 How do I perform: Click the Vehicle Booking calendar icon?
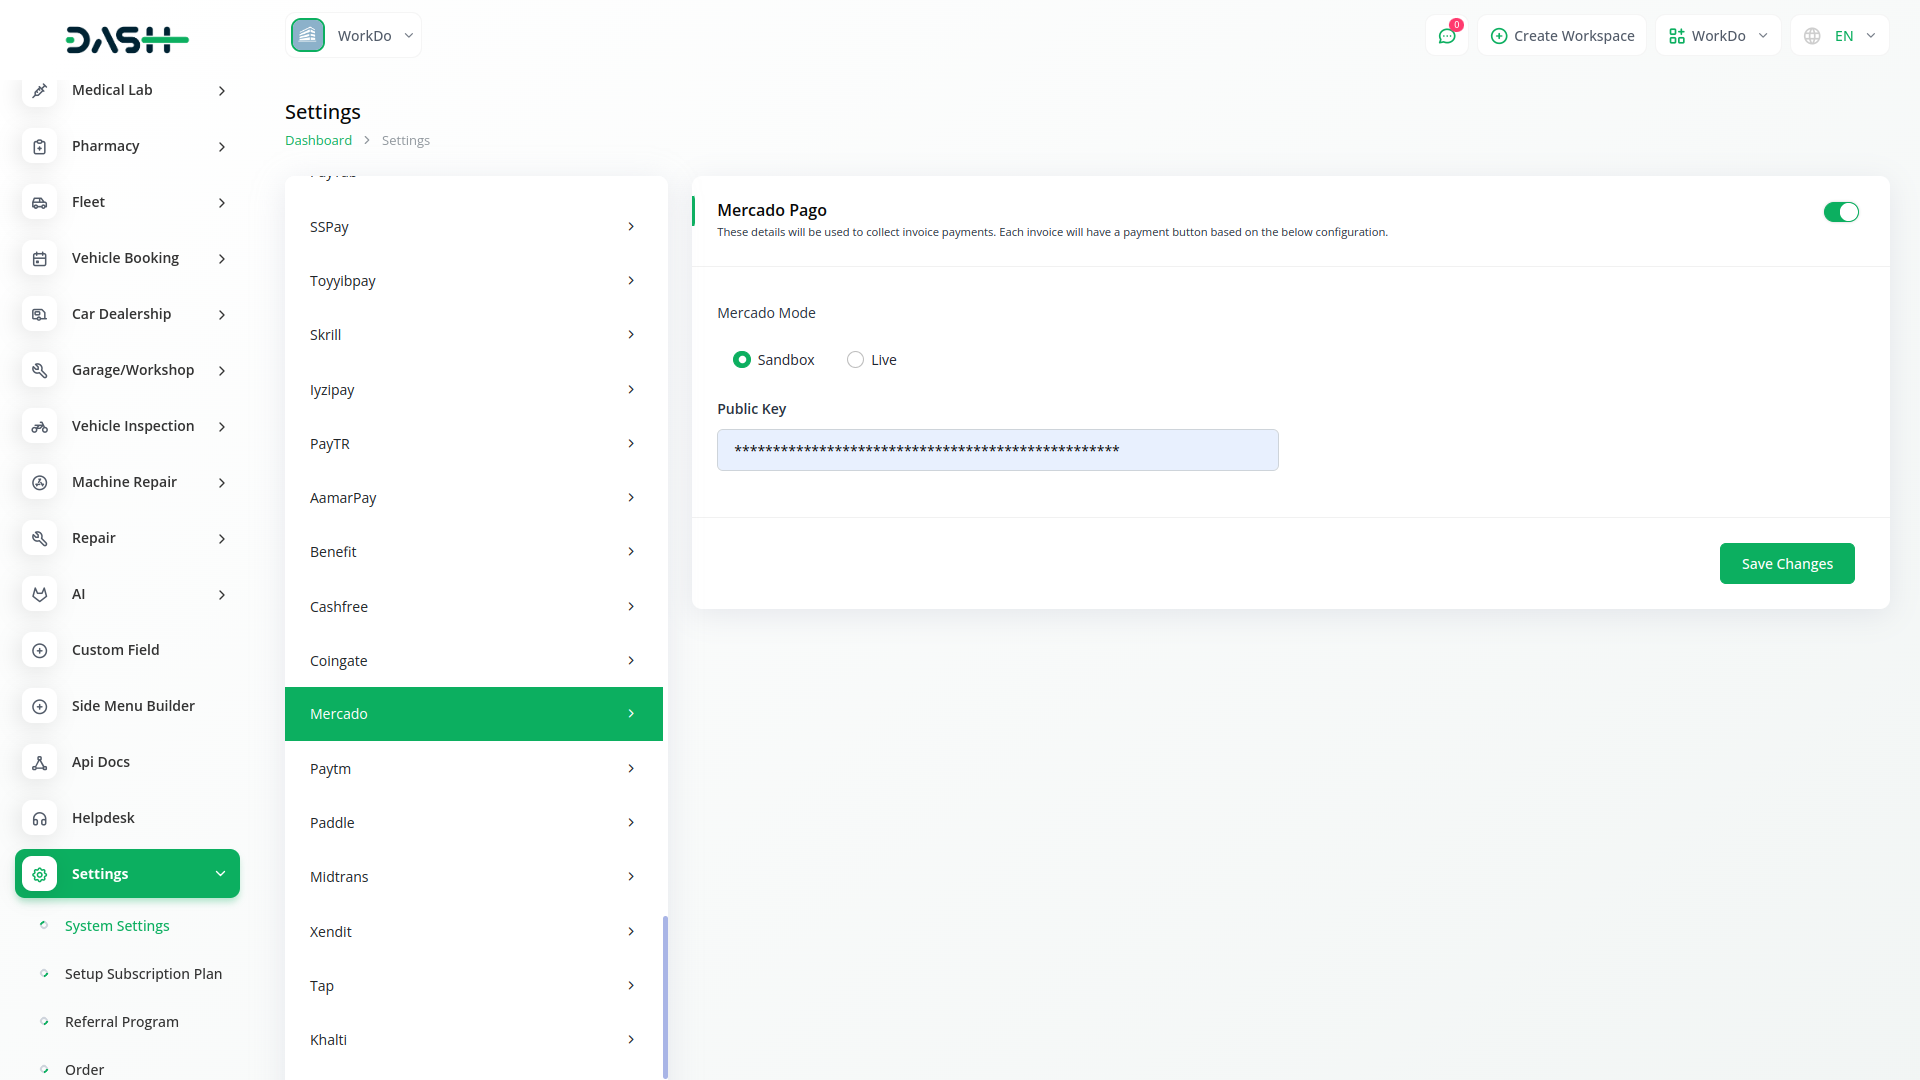39,258
